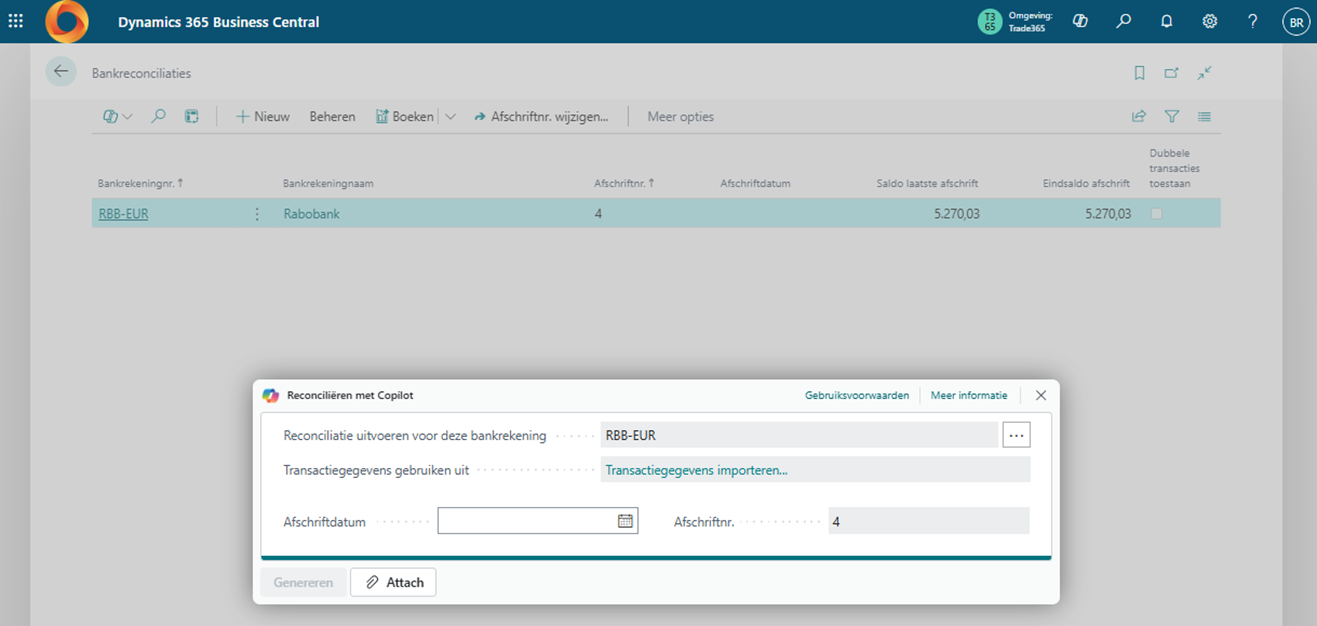Open the Beheren menu
The height and width of the screenshot is (626, 1317).
coord(332,117)
